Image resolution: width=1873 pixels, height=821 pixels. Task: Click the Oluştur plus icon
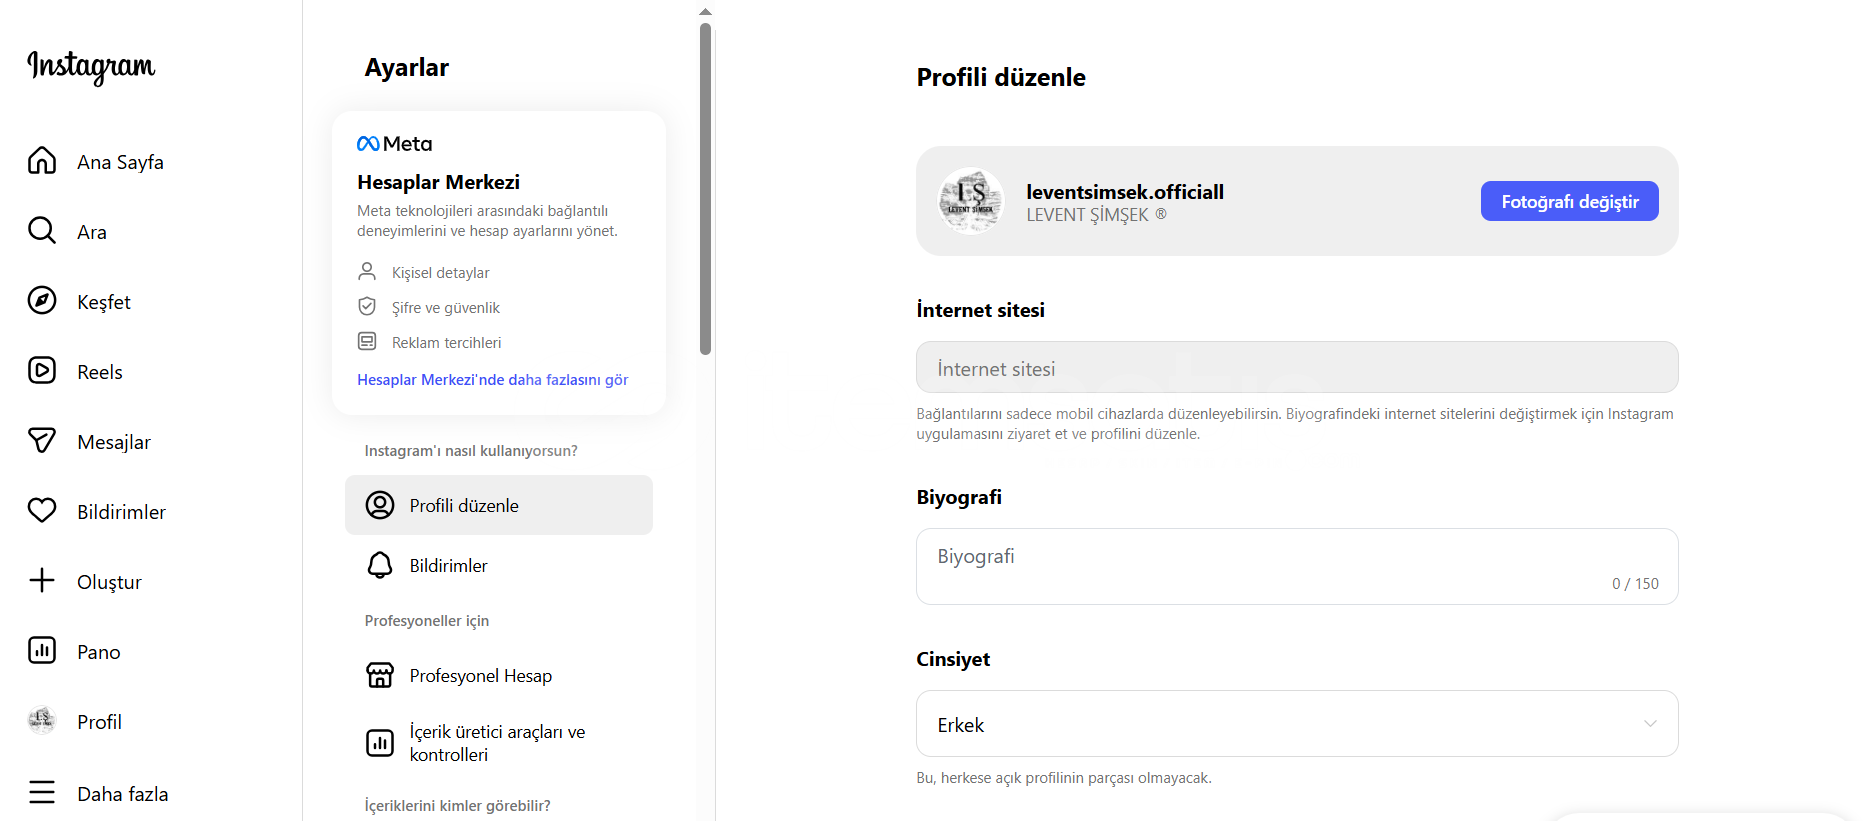tap(42, 581)
